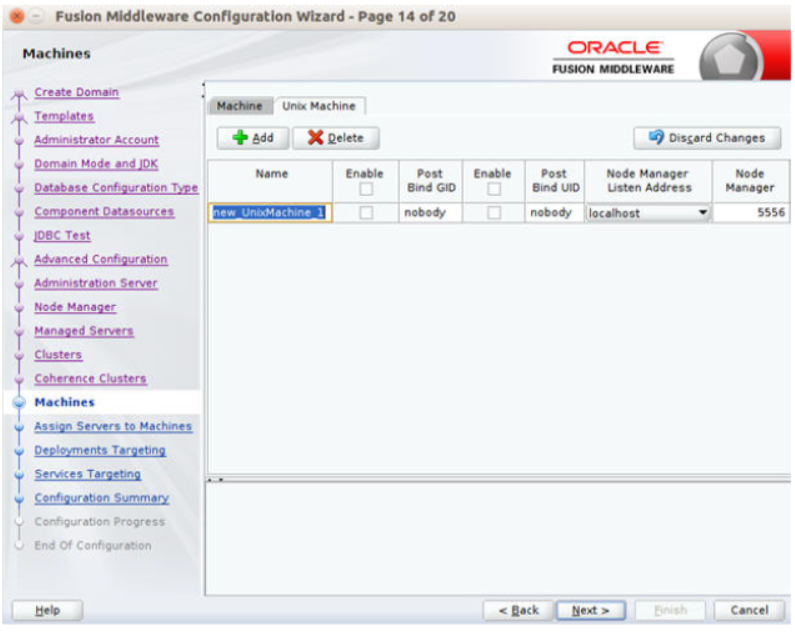Toggle the Enable checkbox in Post Bind UID header
This screenshot has width=795, height=633.
[493, 189]
